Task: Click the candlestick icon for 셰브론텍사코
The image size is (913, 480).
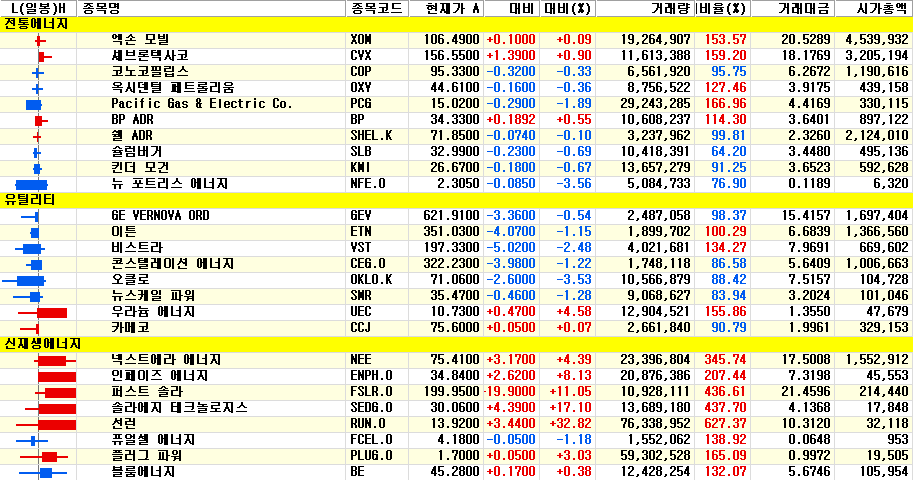Action: [x=44, y=57]
